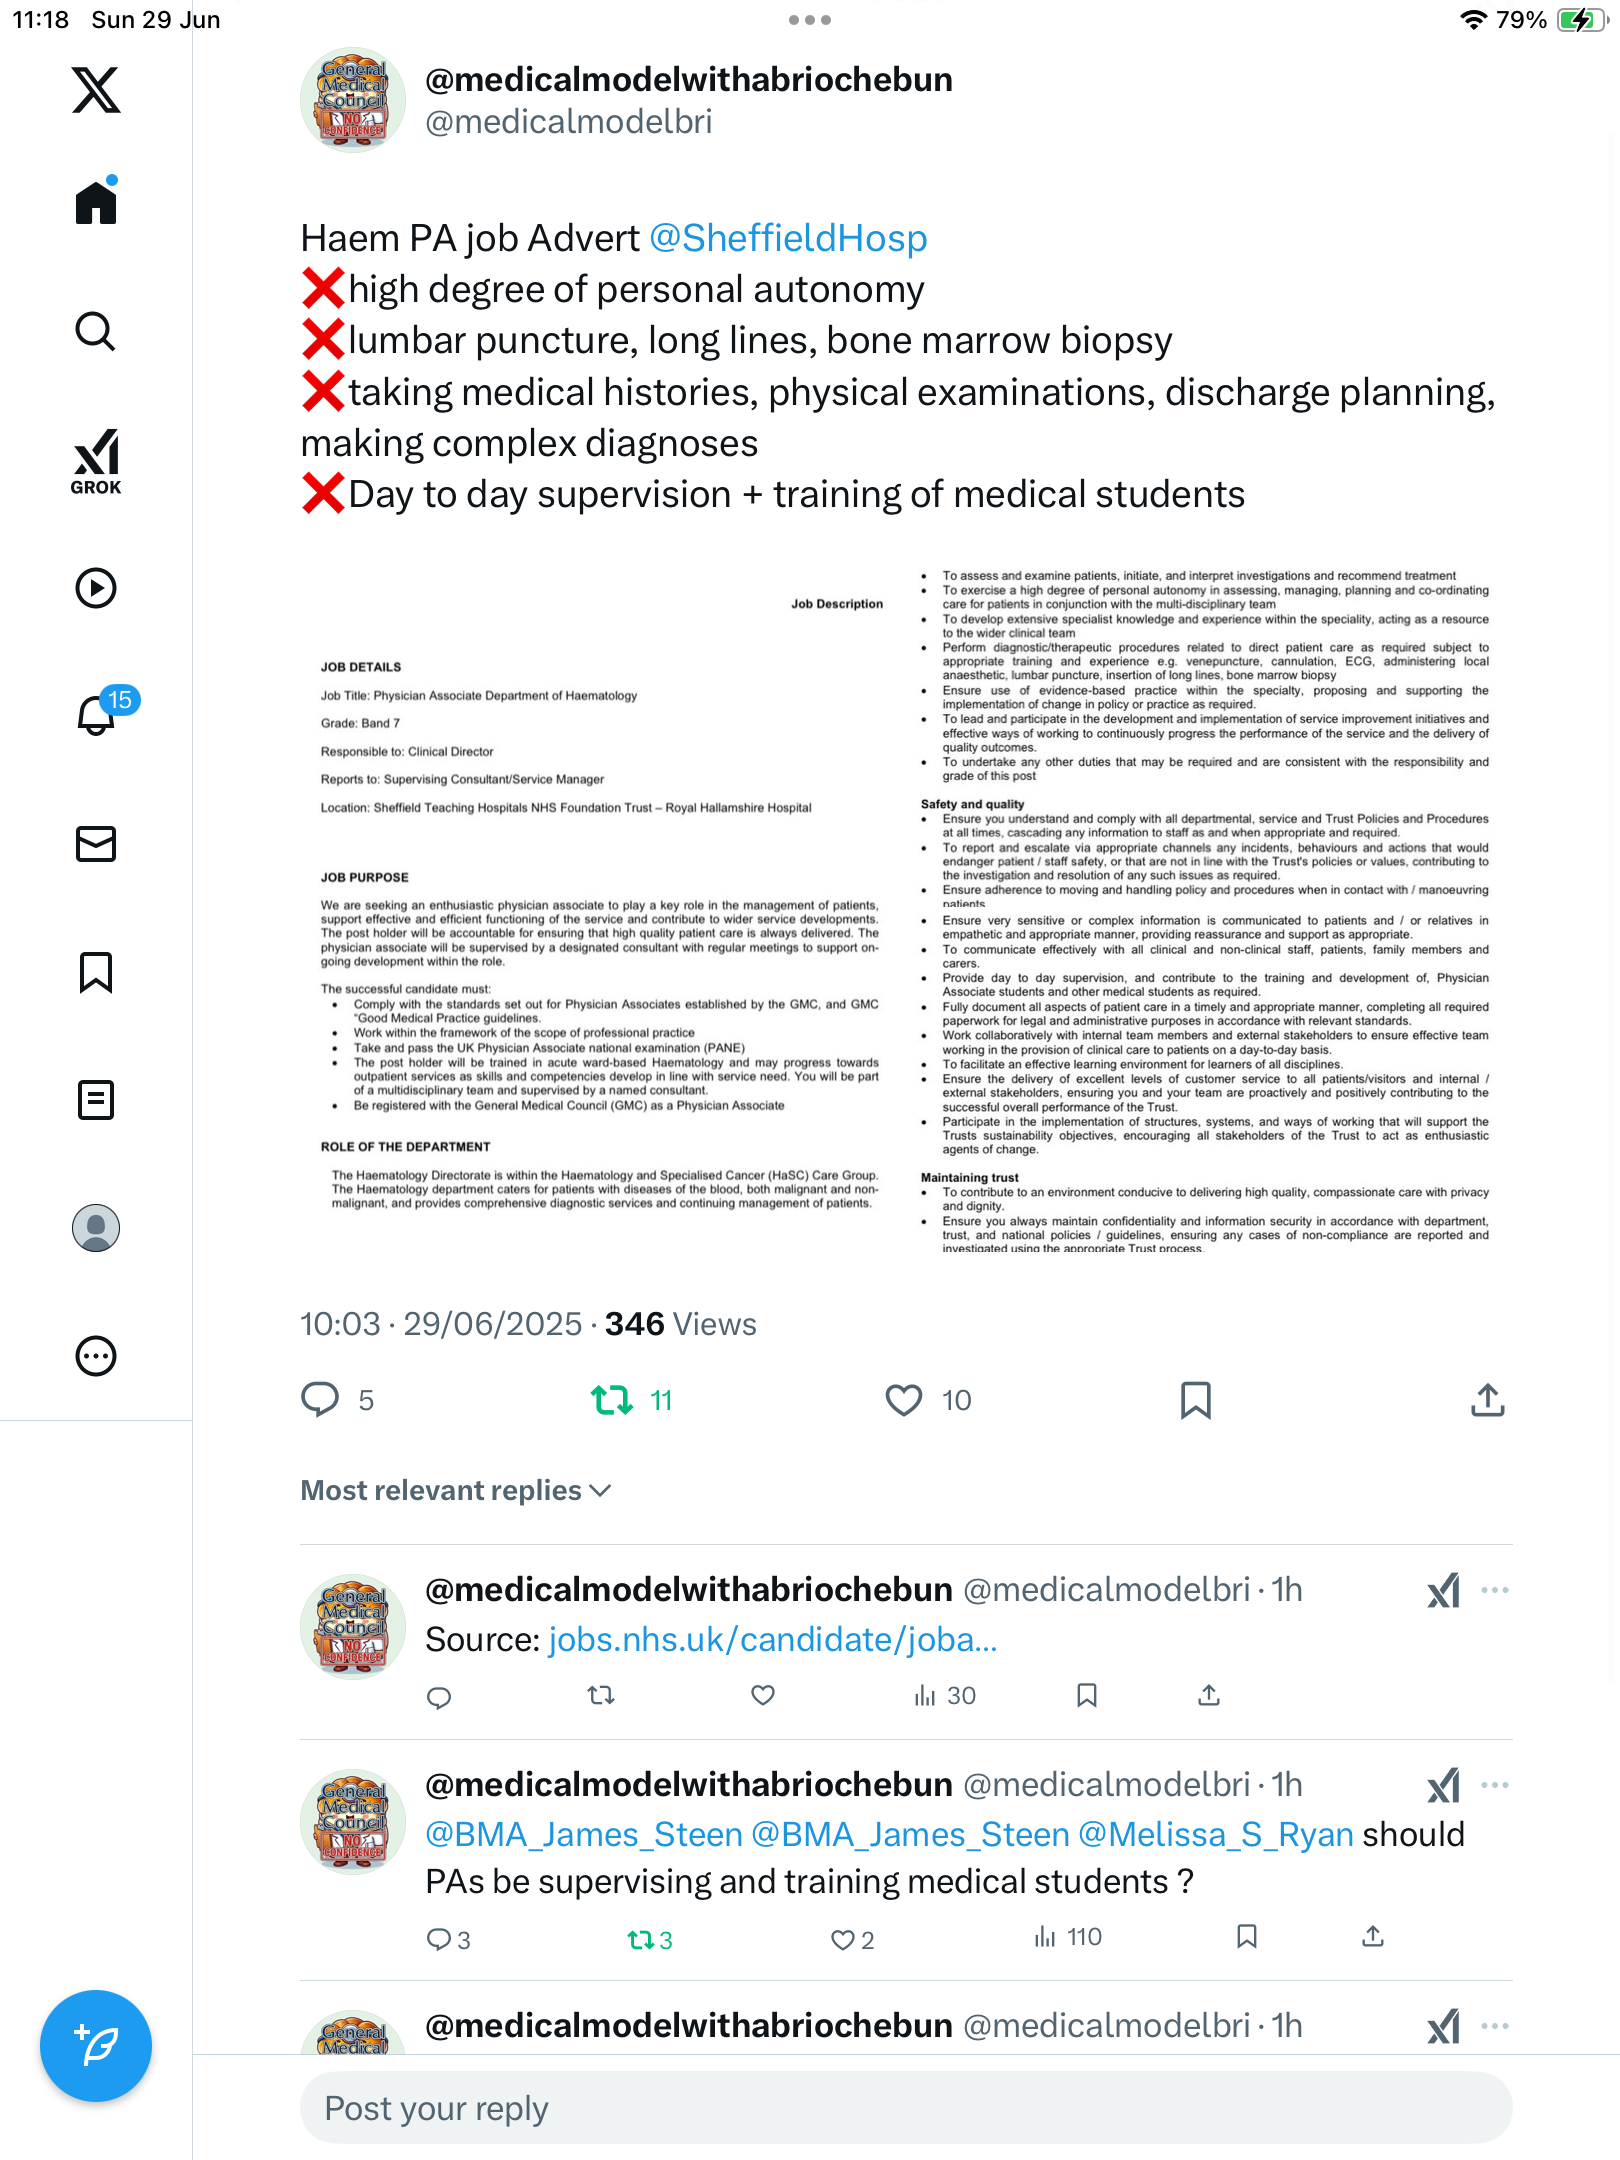Tap the blue compose post button
Image resolution: width=1620 pixels, height=2160 pixels.
pyautogui.click(x=96, y=2046)
